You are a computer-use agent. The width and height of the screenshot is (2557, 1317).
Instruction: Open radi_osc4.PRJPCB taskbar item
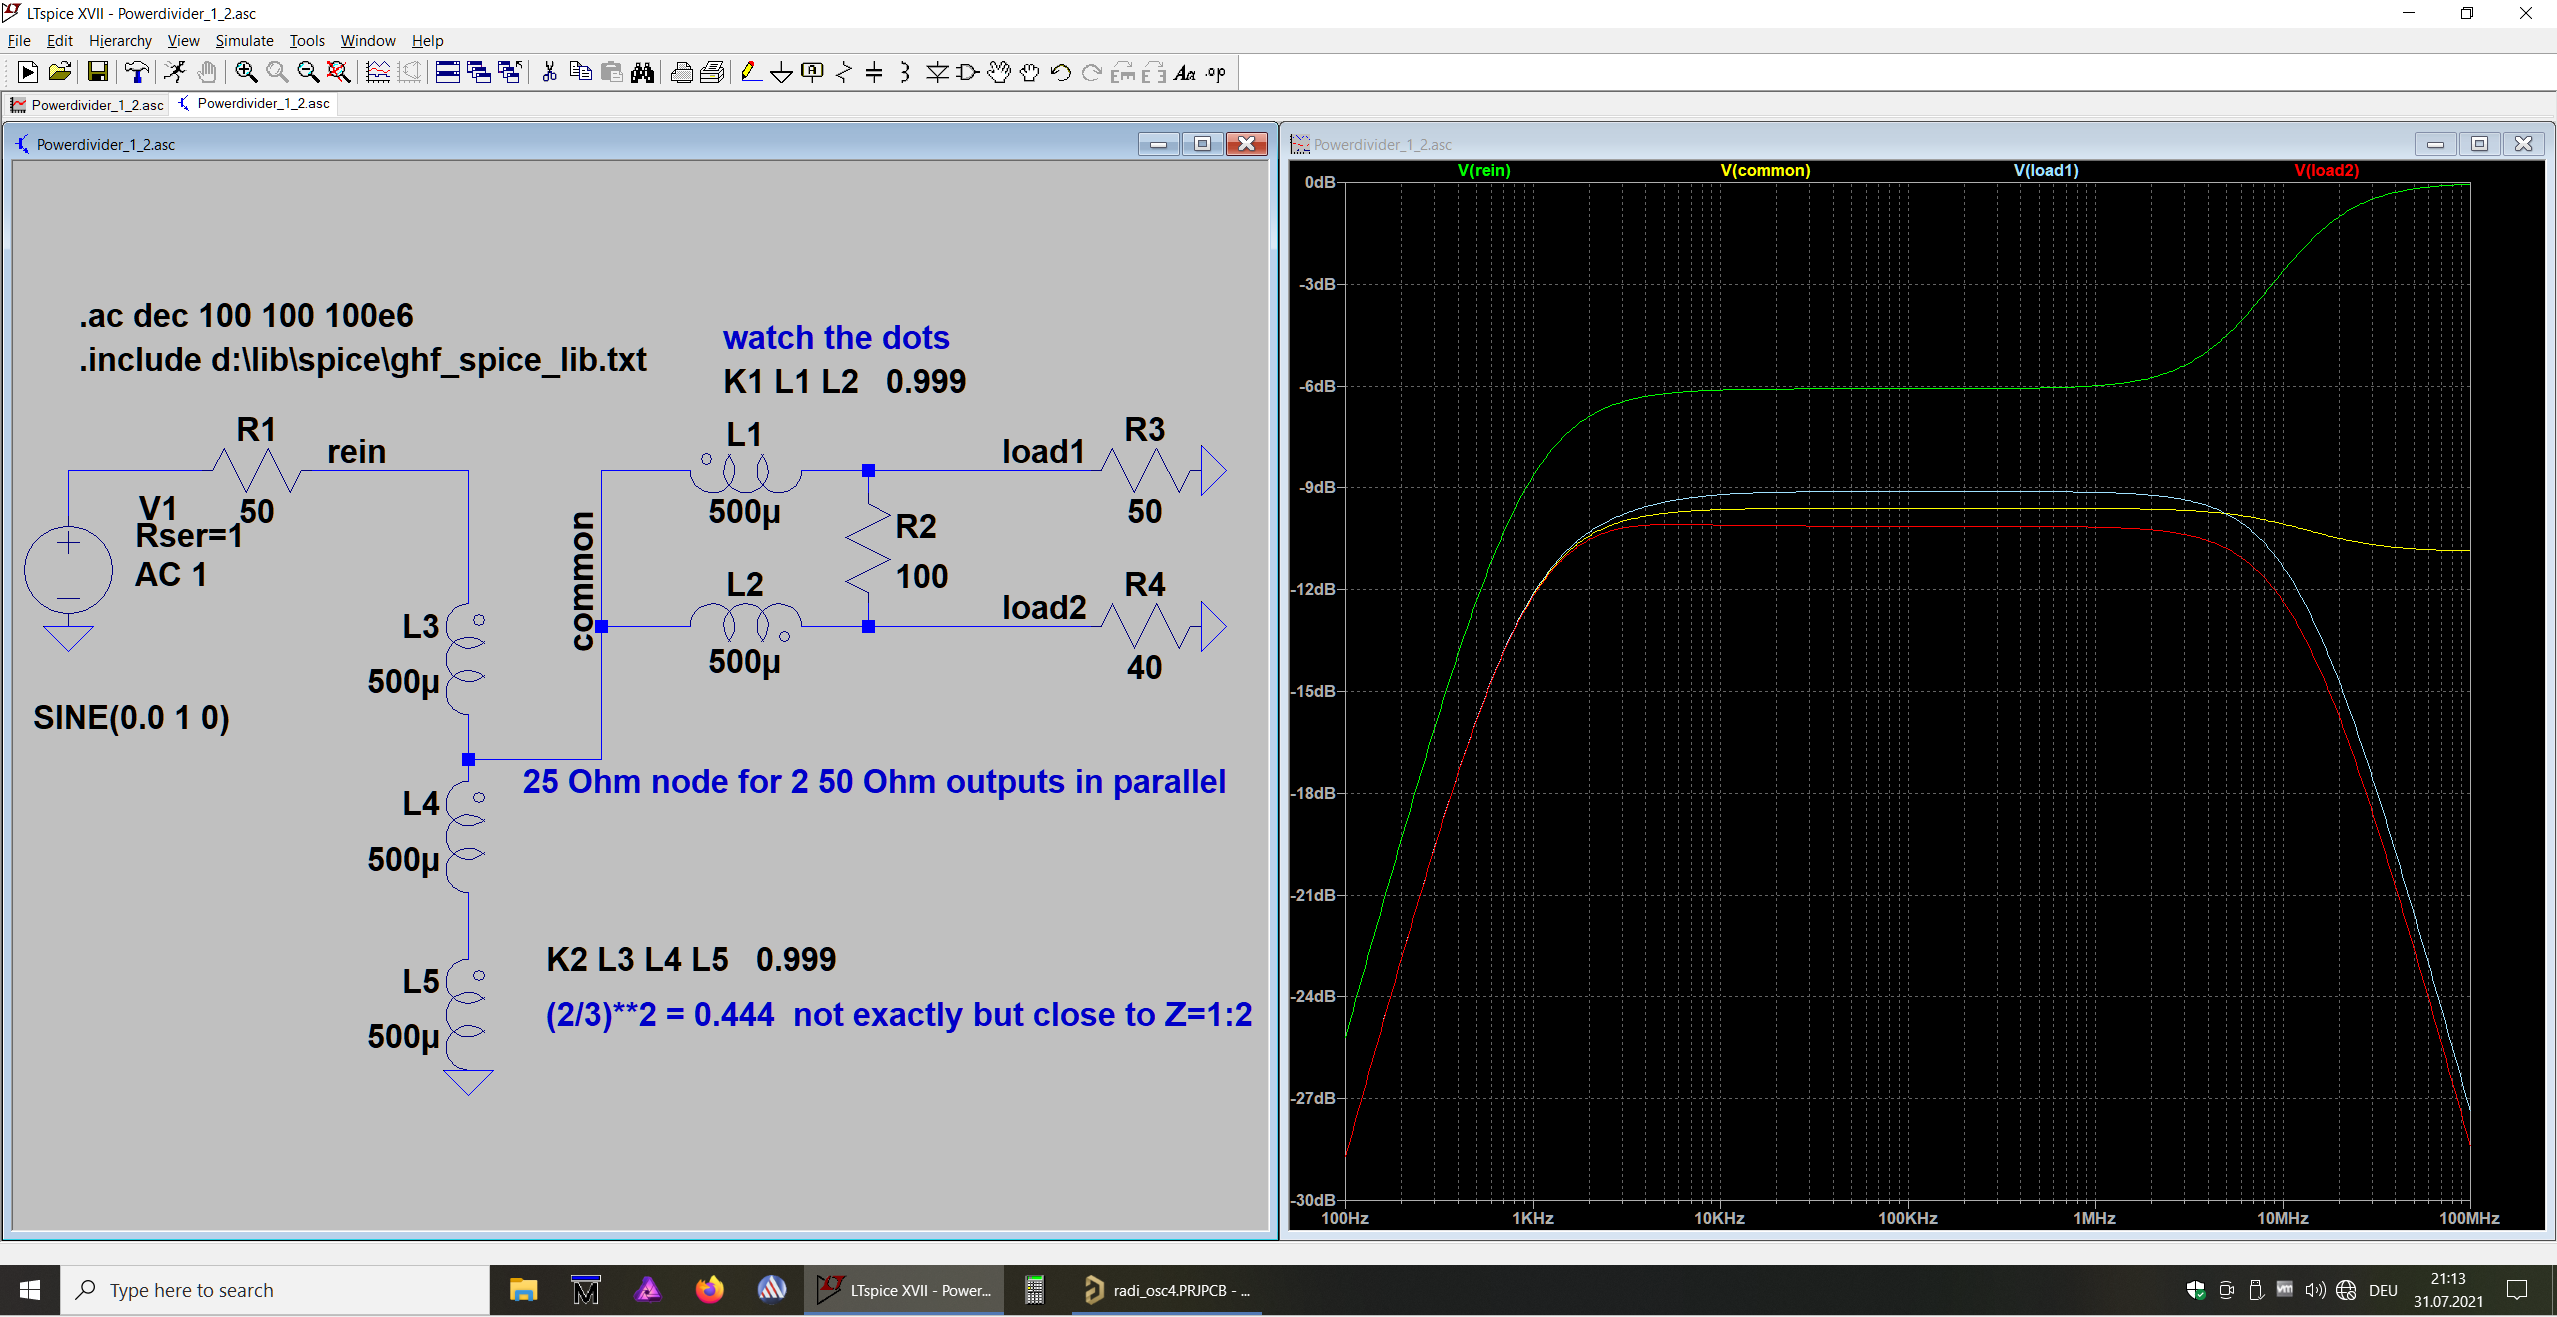point(1167,1290)
